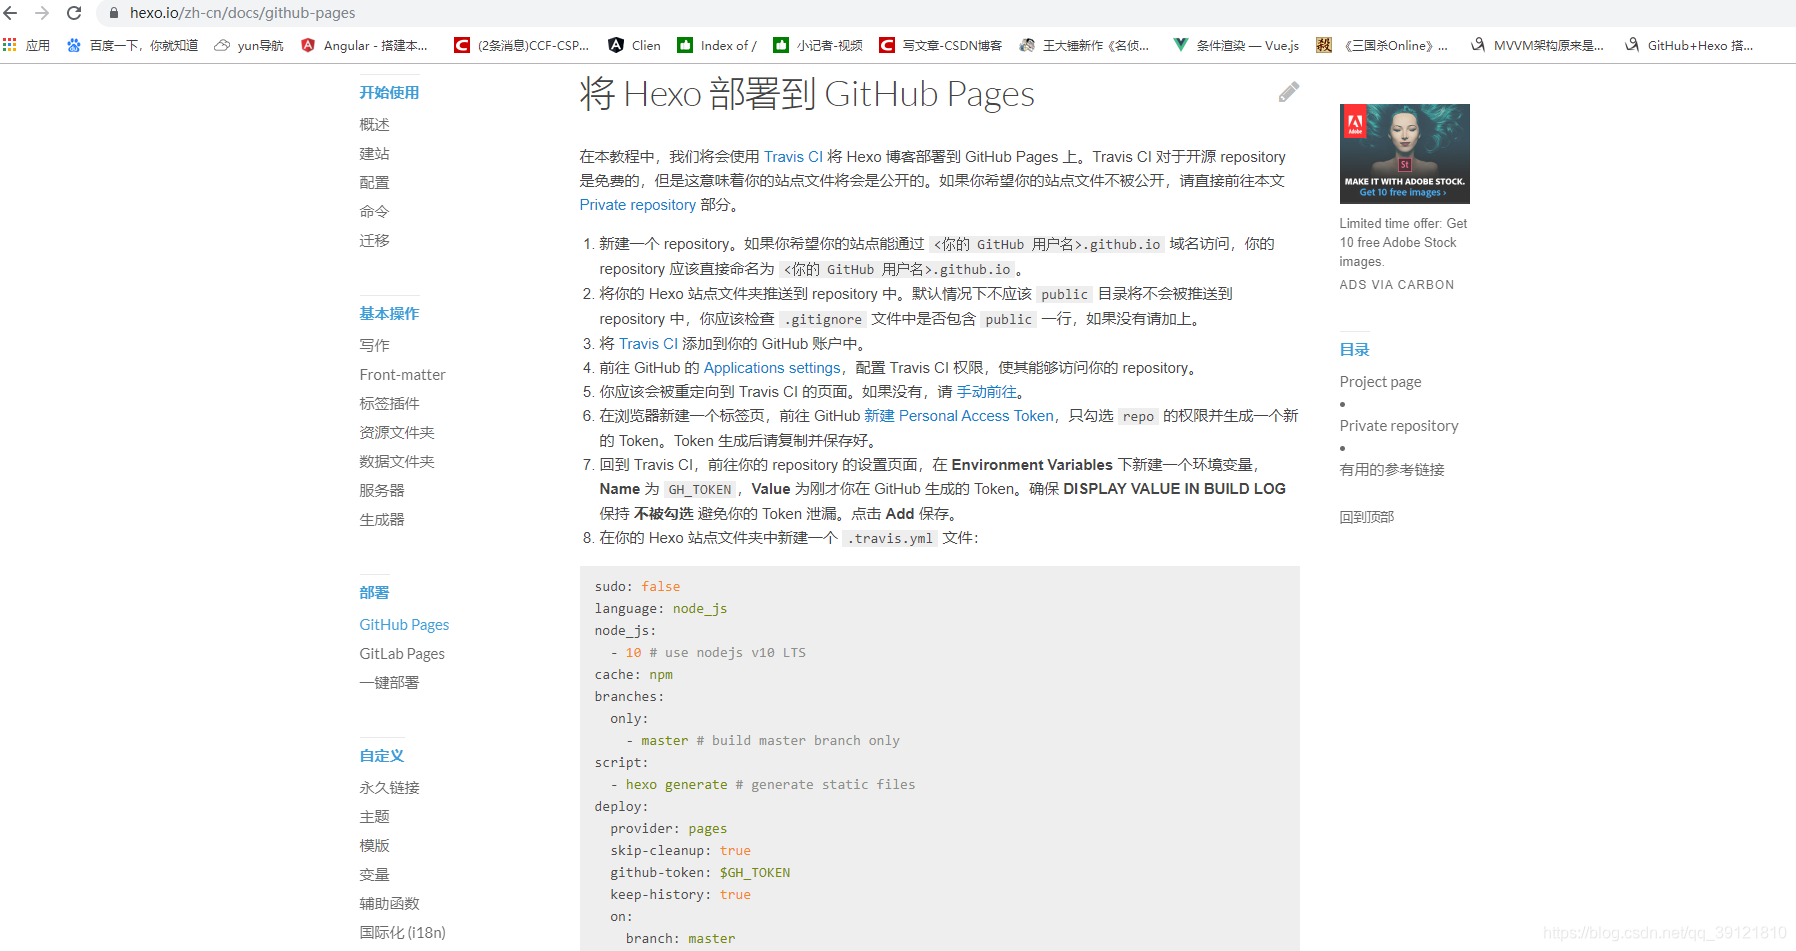Screen dimensions: 1796x951
Task: Jump to Private repository in table of contents
Action: [x=1399, y=425]
